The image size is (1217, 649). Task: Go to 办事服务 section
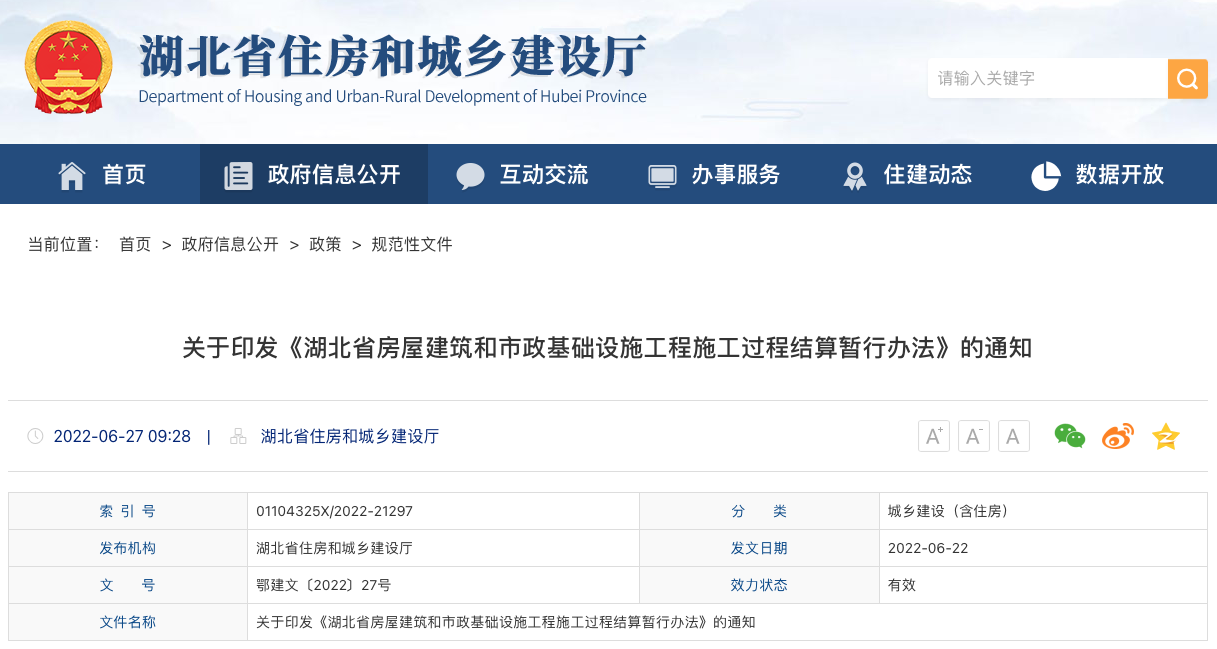tap(714, 175)
